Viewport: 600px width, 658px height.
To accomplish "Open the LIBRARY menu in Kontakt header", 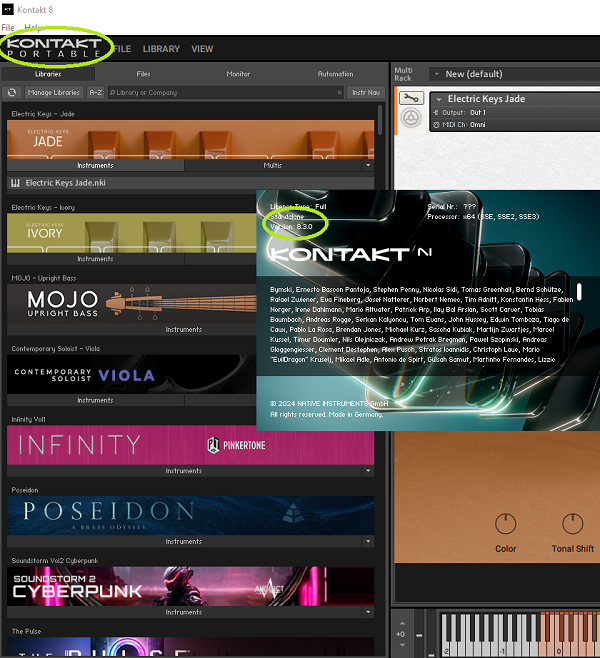I will pyautogui.click(x=161, y=49).
